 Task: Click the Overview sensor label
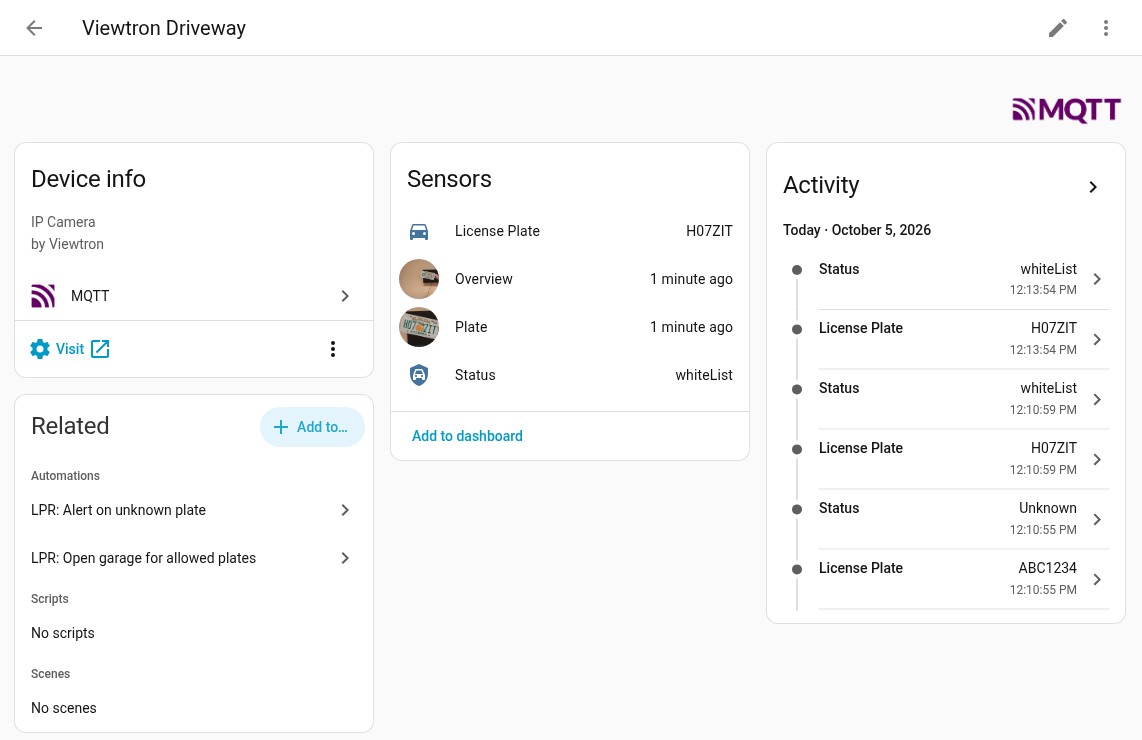pos(484,279)
